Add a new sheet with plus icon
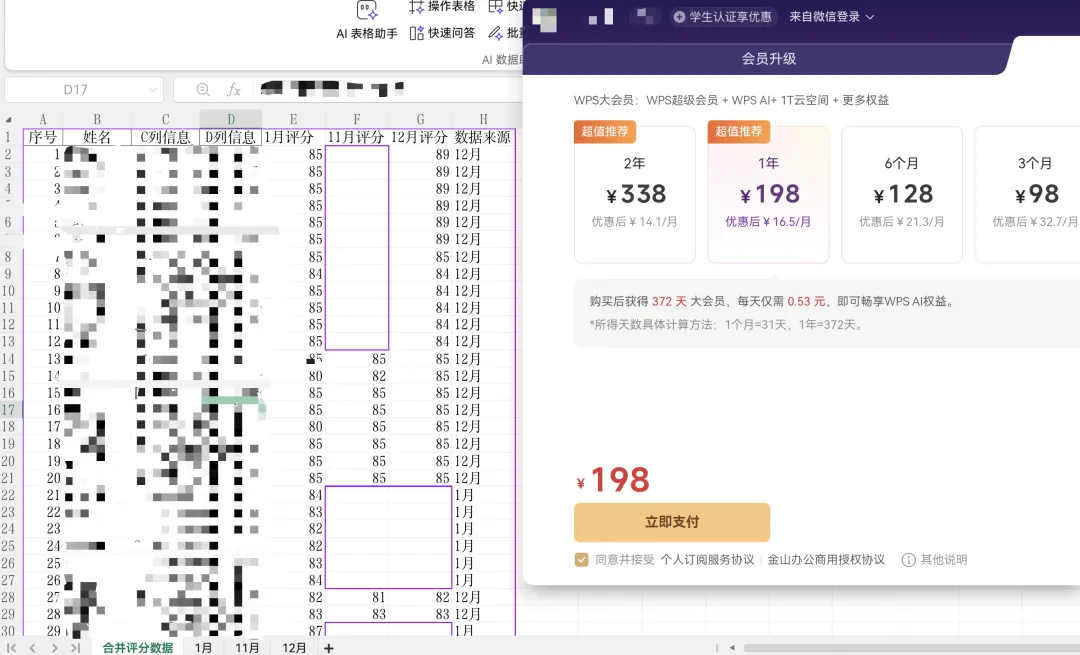 (329, 648)
